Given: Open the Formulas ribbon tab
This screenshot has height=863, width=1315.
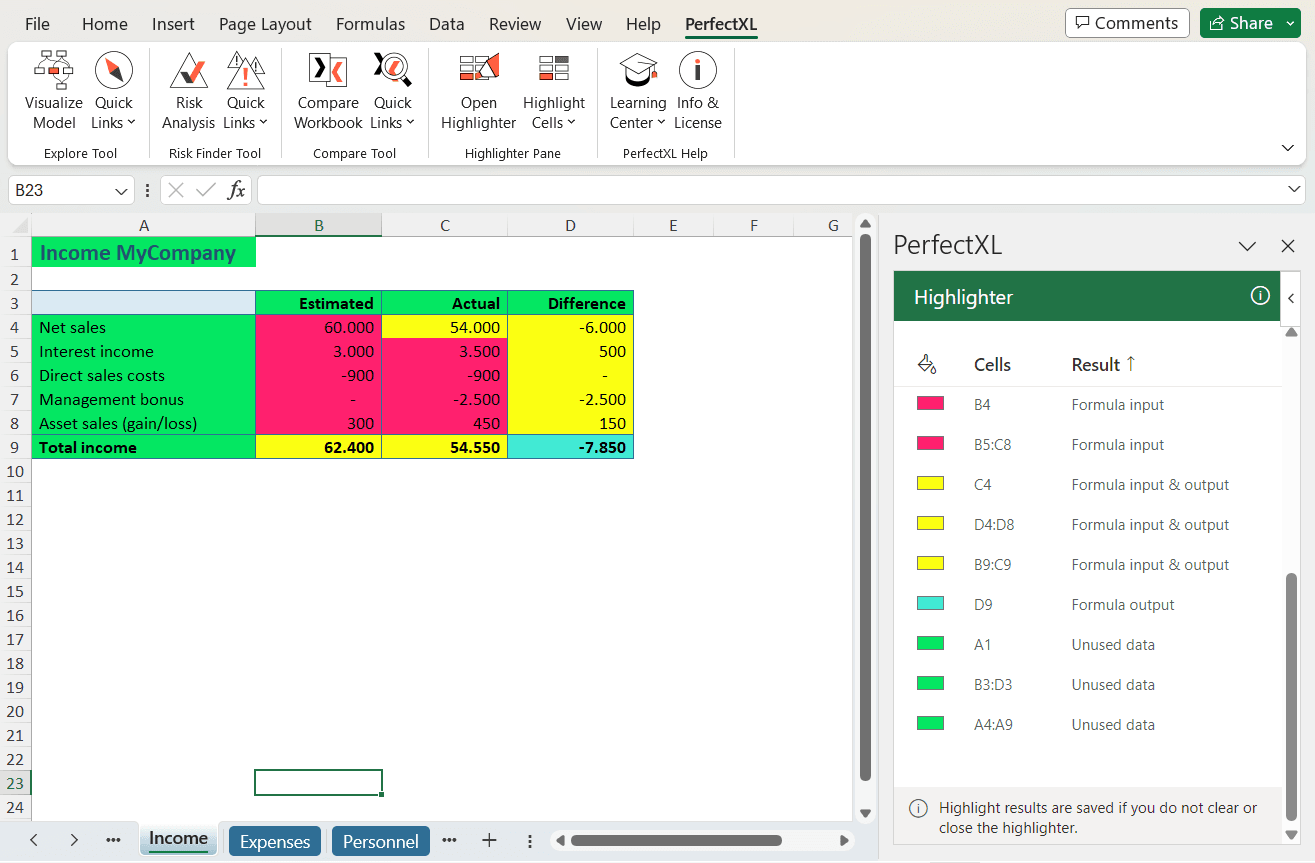Looking at the screenshot, I should pos(370,24).
